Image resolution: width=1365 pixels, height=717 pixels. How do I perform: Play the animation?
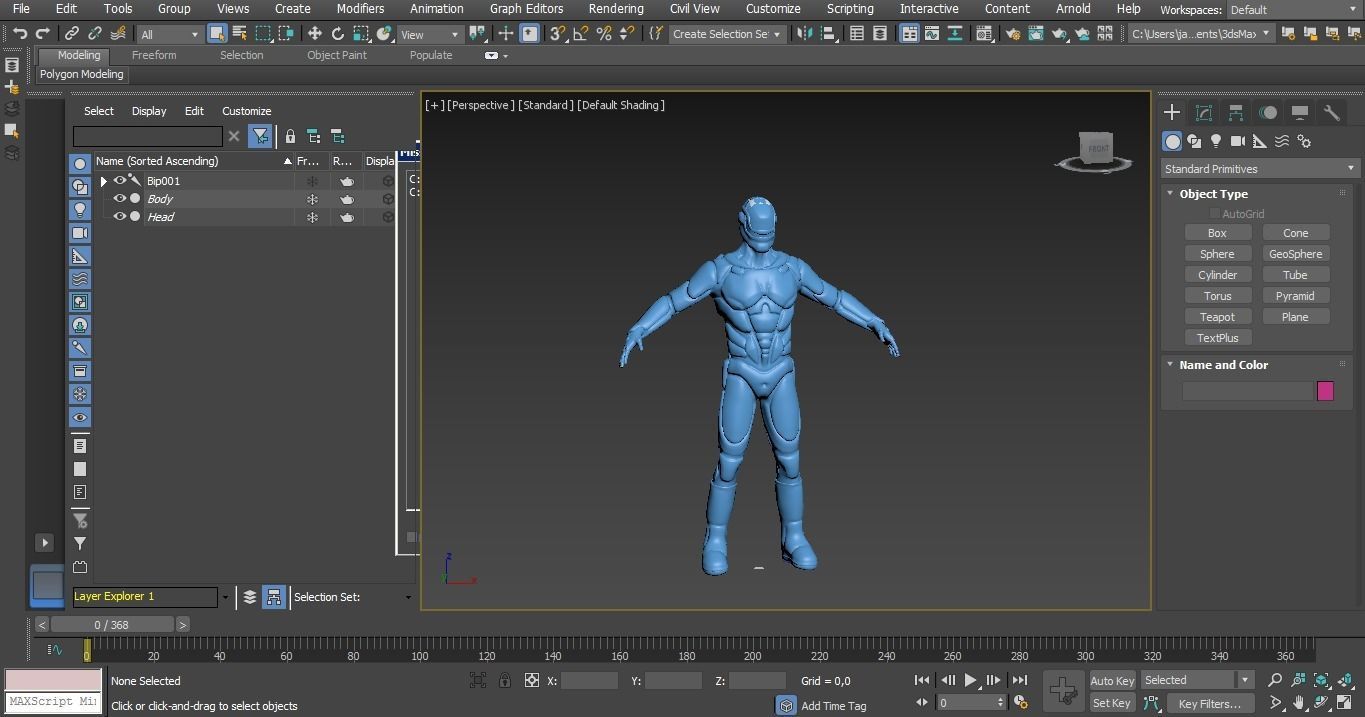(970, 681)
